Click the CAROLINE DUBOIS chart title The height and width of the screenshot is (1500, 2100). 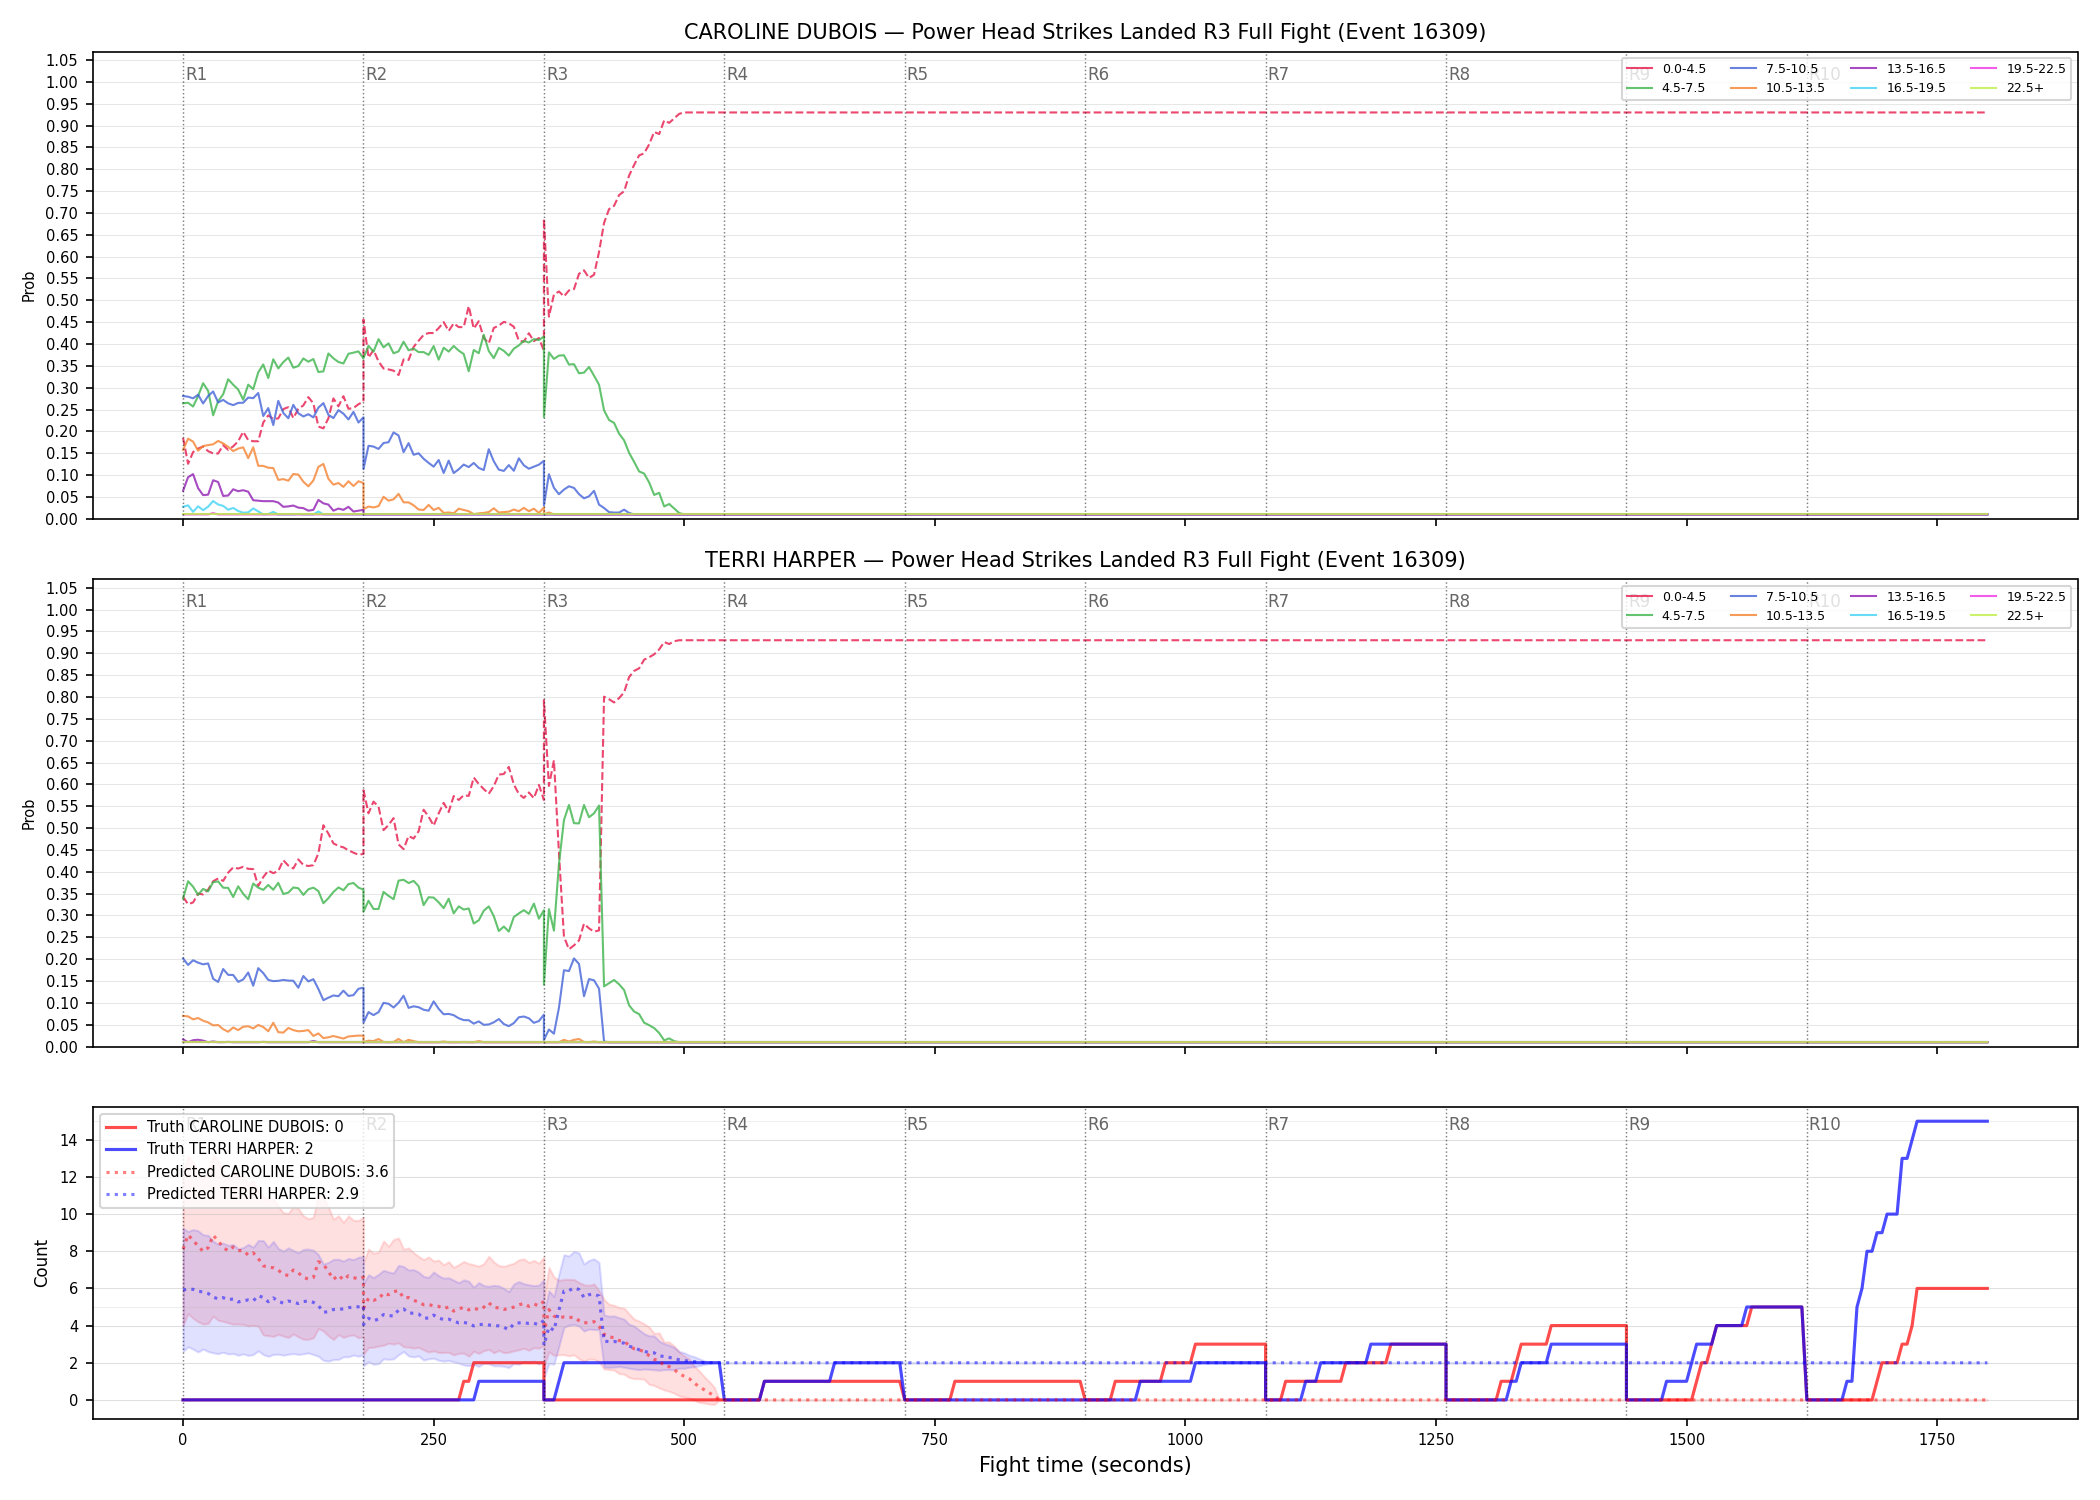pos(1085,32)
